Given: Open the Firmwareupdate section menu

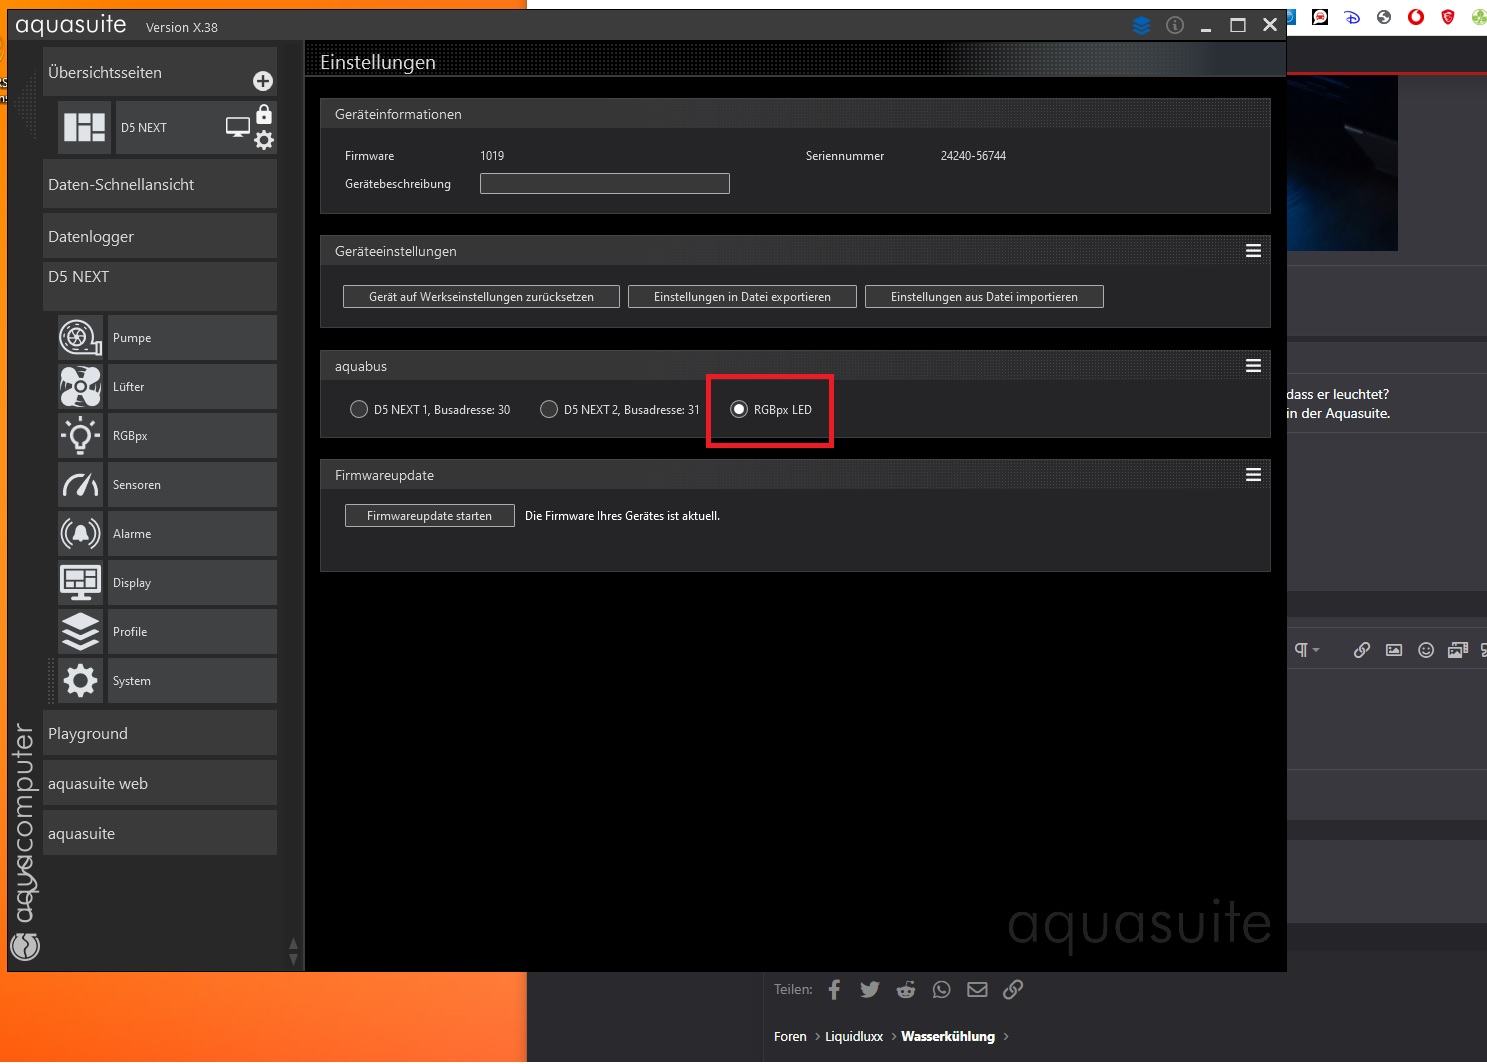Looking at the screenshot, I should [1253, 475].
